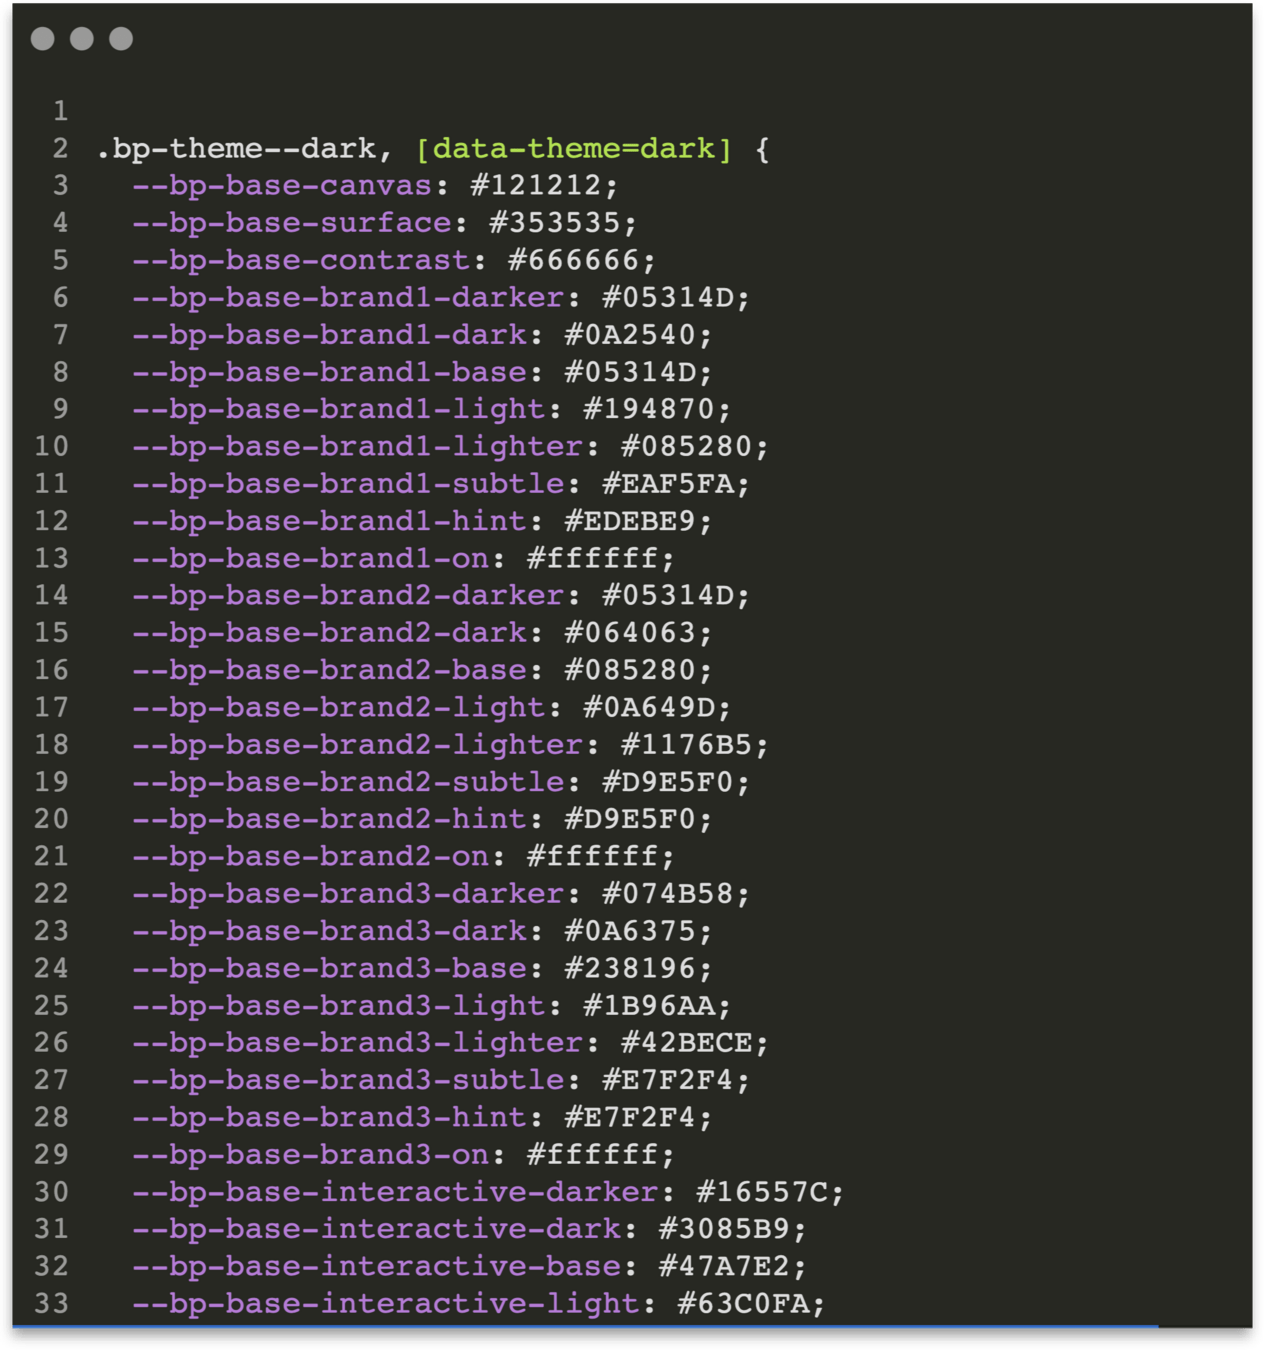Click the --bp-base-brand3-darker property
This screenshot has width=1265, height=1350.
[x=348, y=894]
